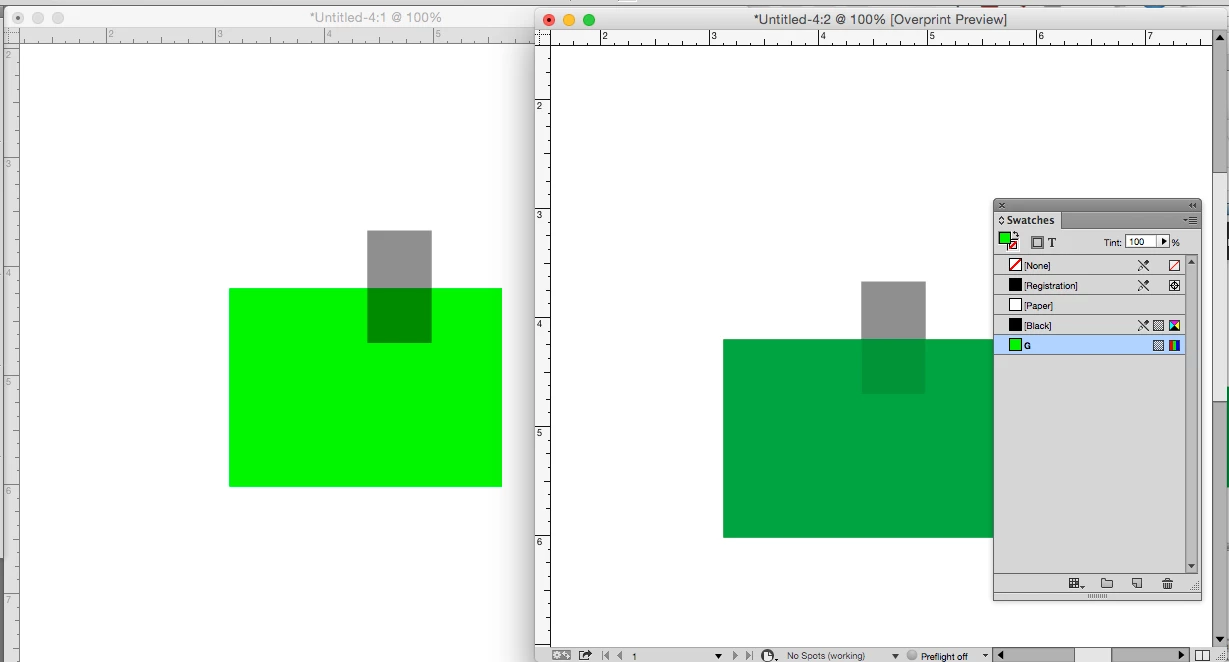Close the Swatches panel
The width and height of the screenshot is (1229, 662).
click(x=1002, y=205)
